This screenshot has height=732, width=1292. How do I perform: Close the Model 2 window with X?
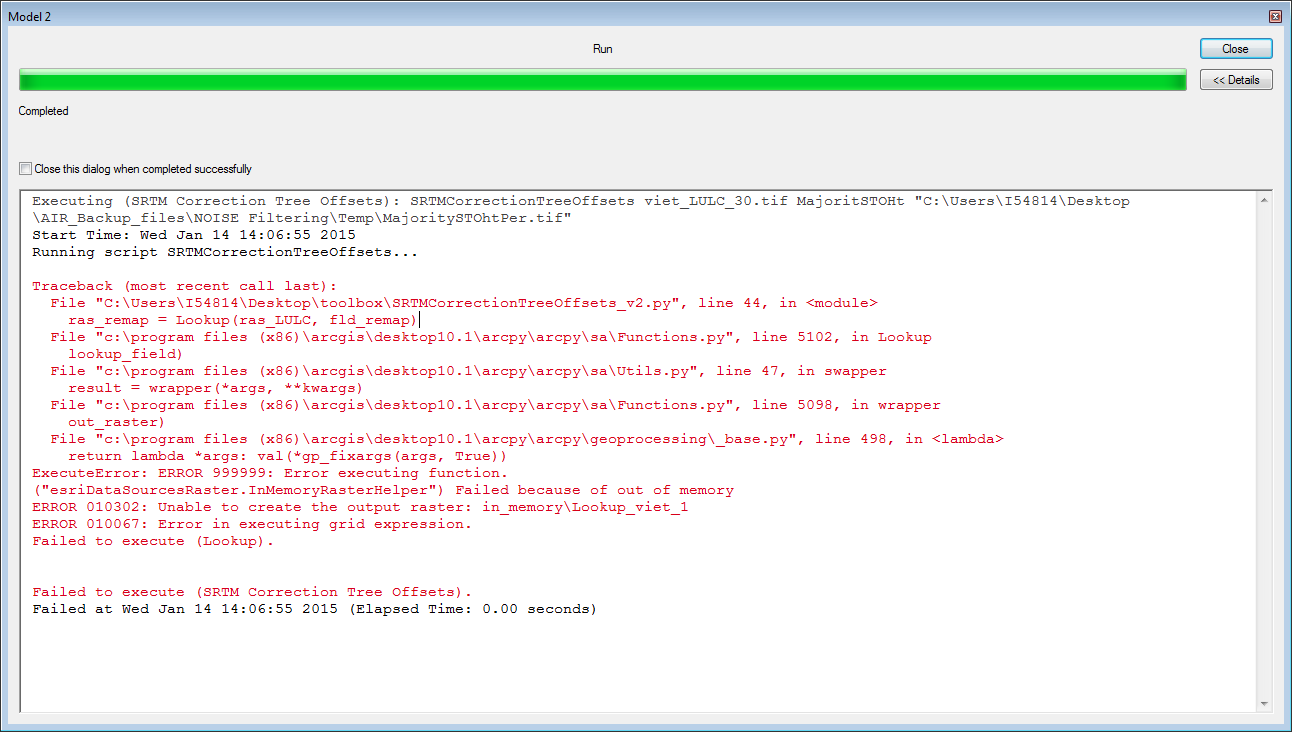coord(1275,17)
